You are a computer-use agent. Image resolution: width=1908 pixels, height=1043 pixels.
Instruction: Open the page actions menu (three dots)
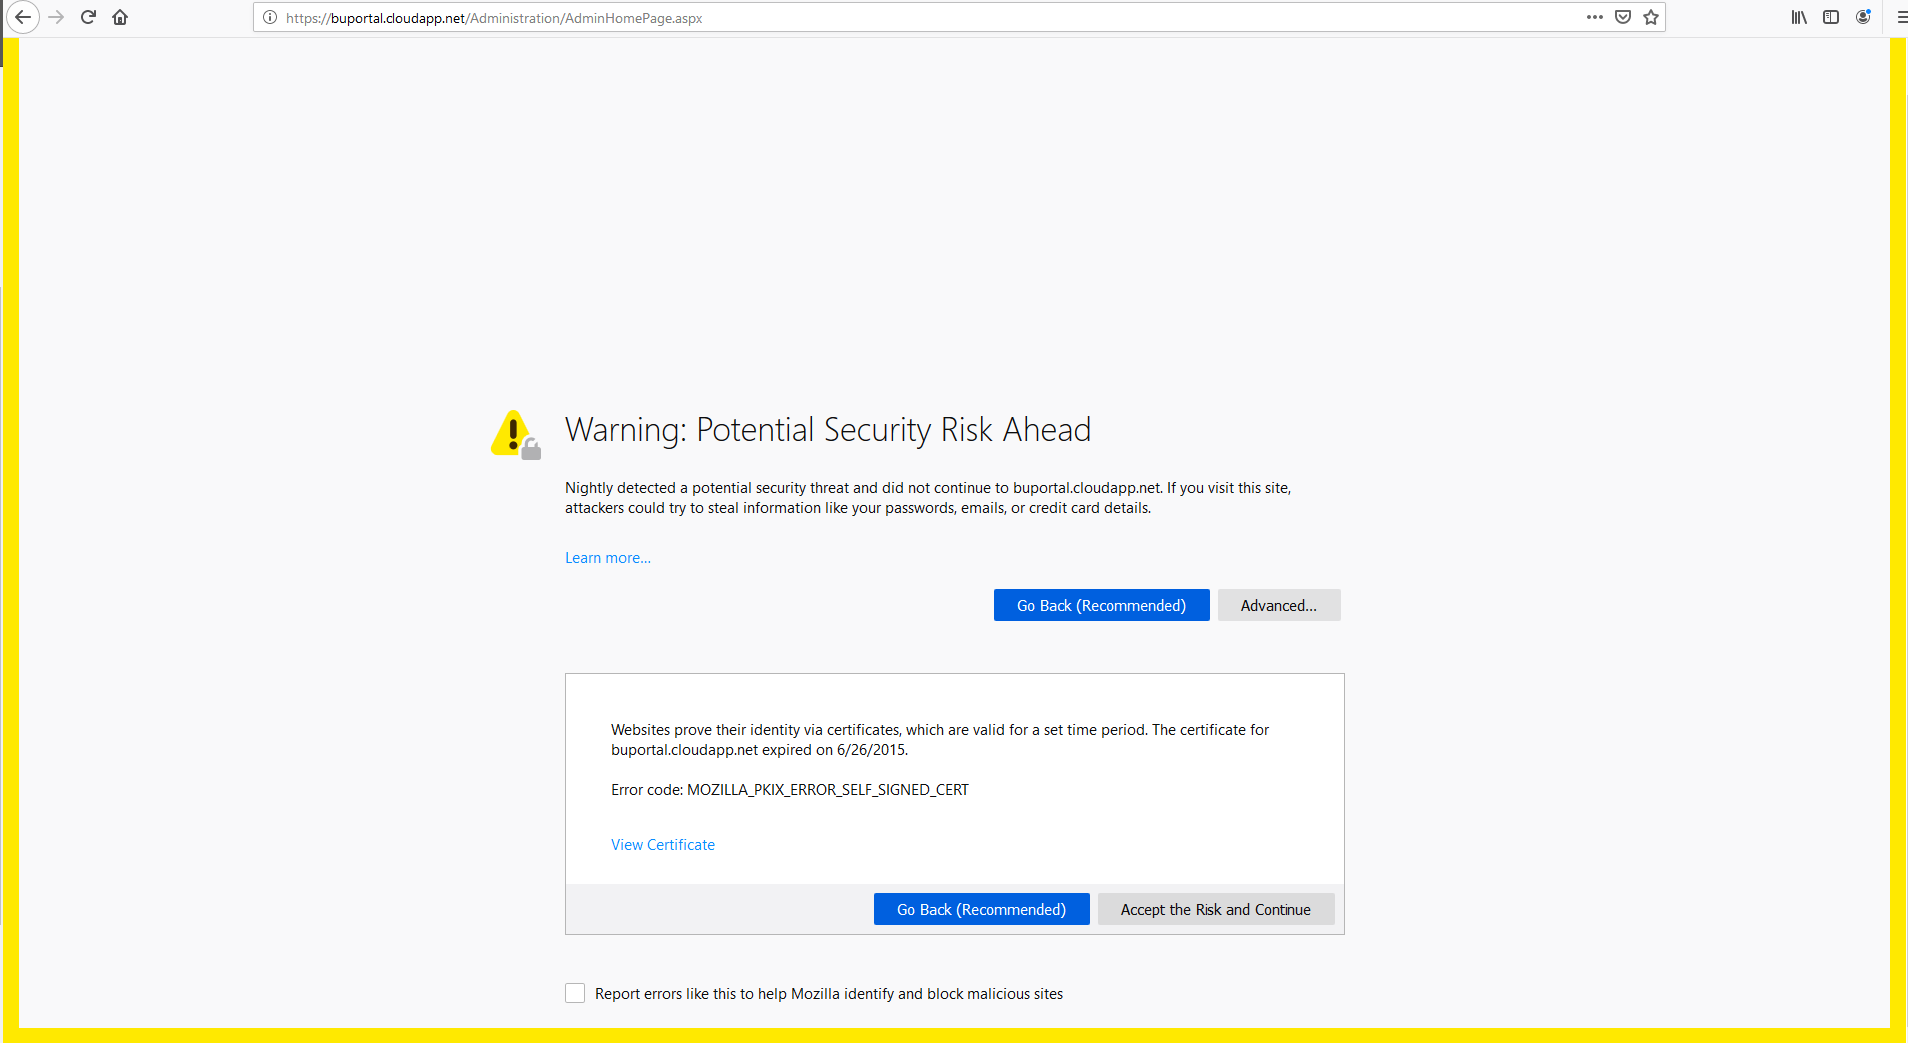tap(1596, 17)
